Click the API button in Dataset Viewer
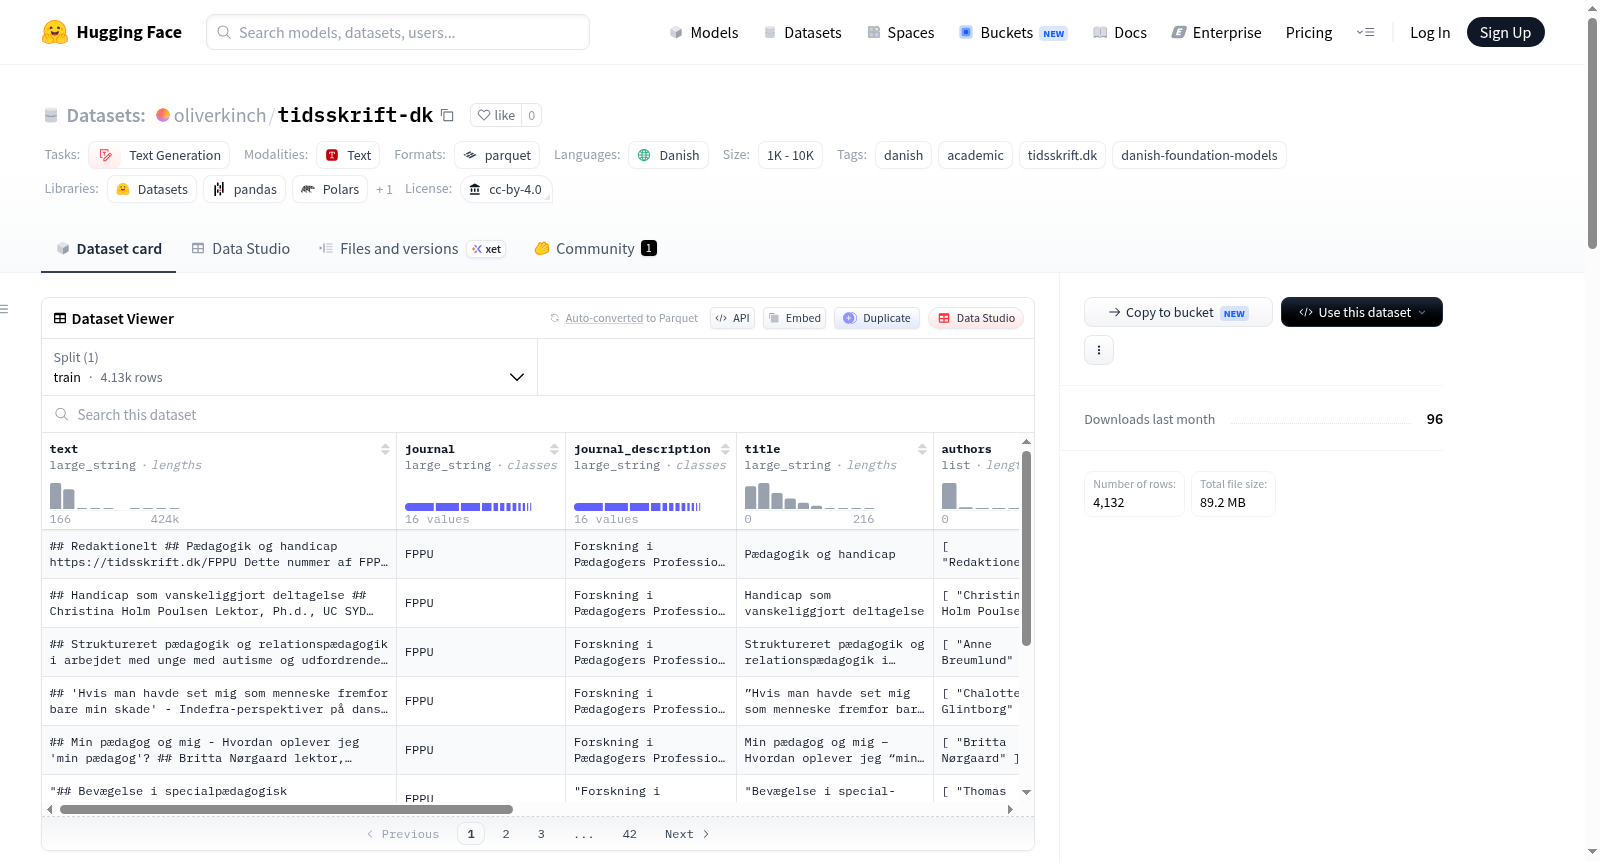1600x861 pixels. 732,318
